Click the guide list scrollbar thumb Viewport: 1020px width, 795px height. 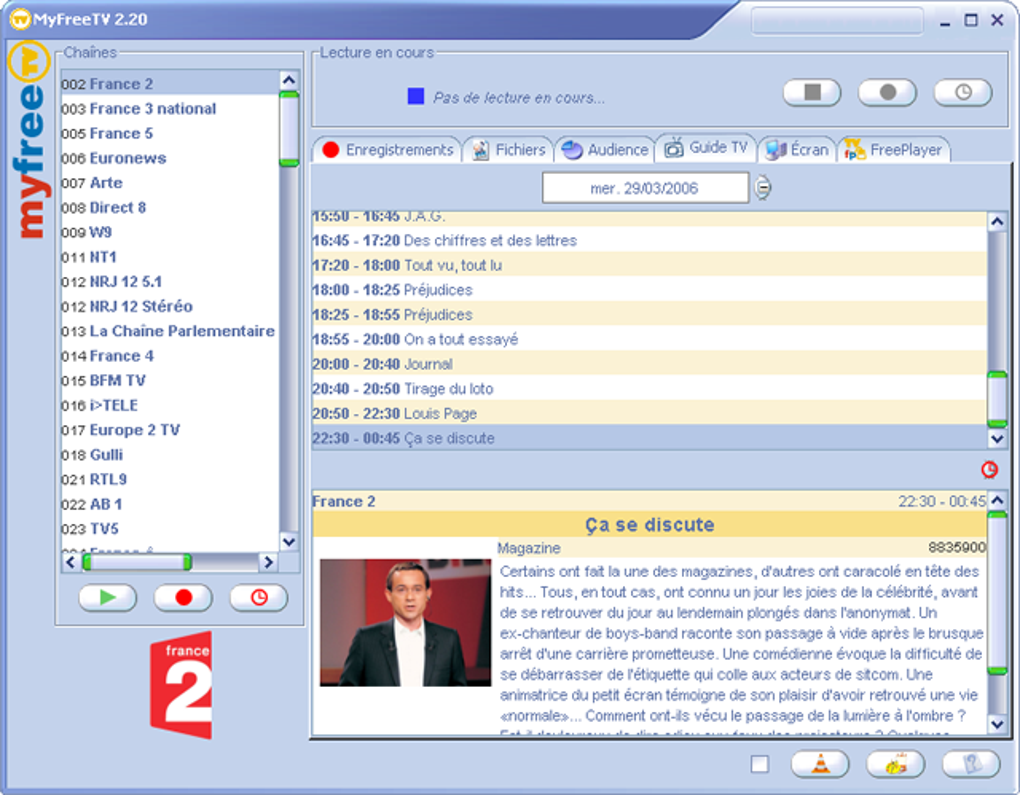(x=997, y=399)
